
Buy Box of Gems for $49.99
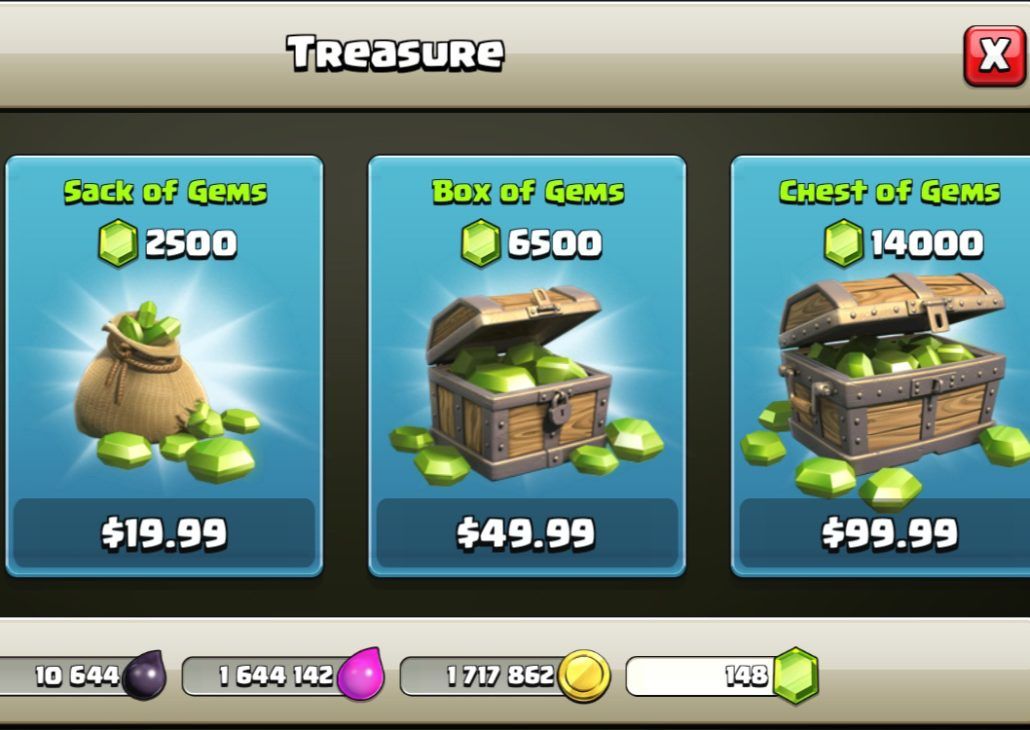tap(527, 532)
